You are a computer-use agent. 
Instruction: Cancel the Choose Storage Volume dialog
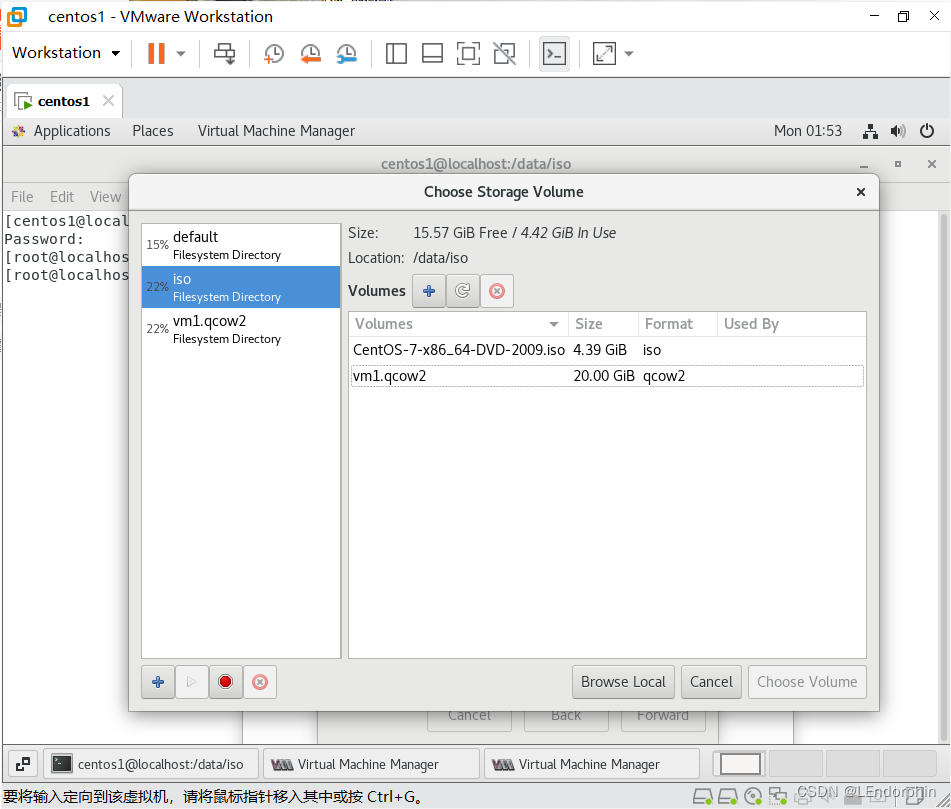[711, 682]
